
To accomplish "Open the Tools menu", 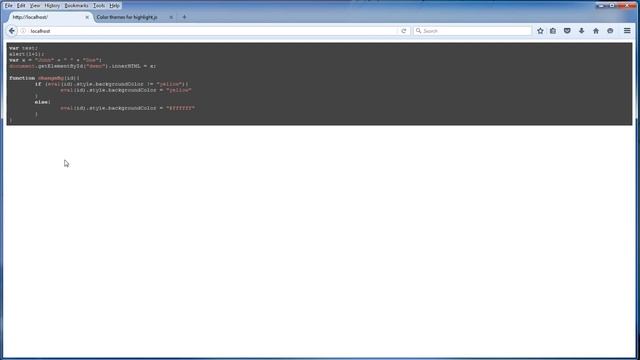I will point(99,6).
